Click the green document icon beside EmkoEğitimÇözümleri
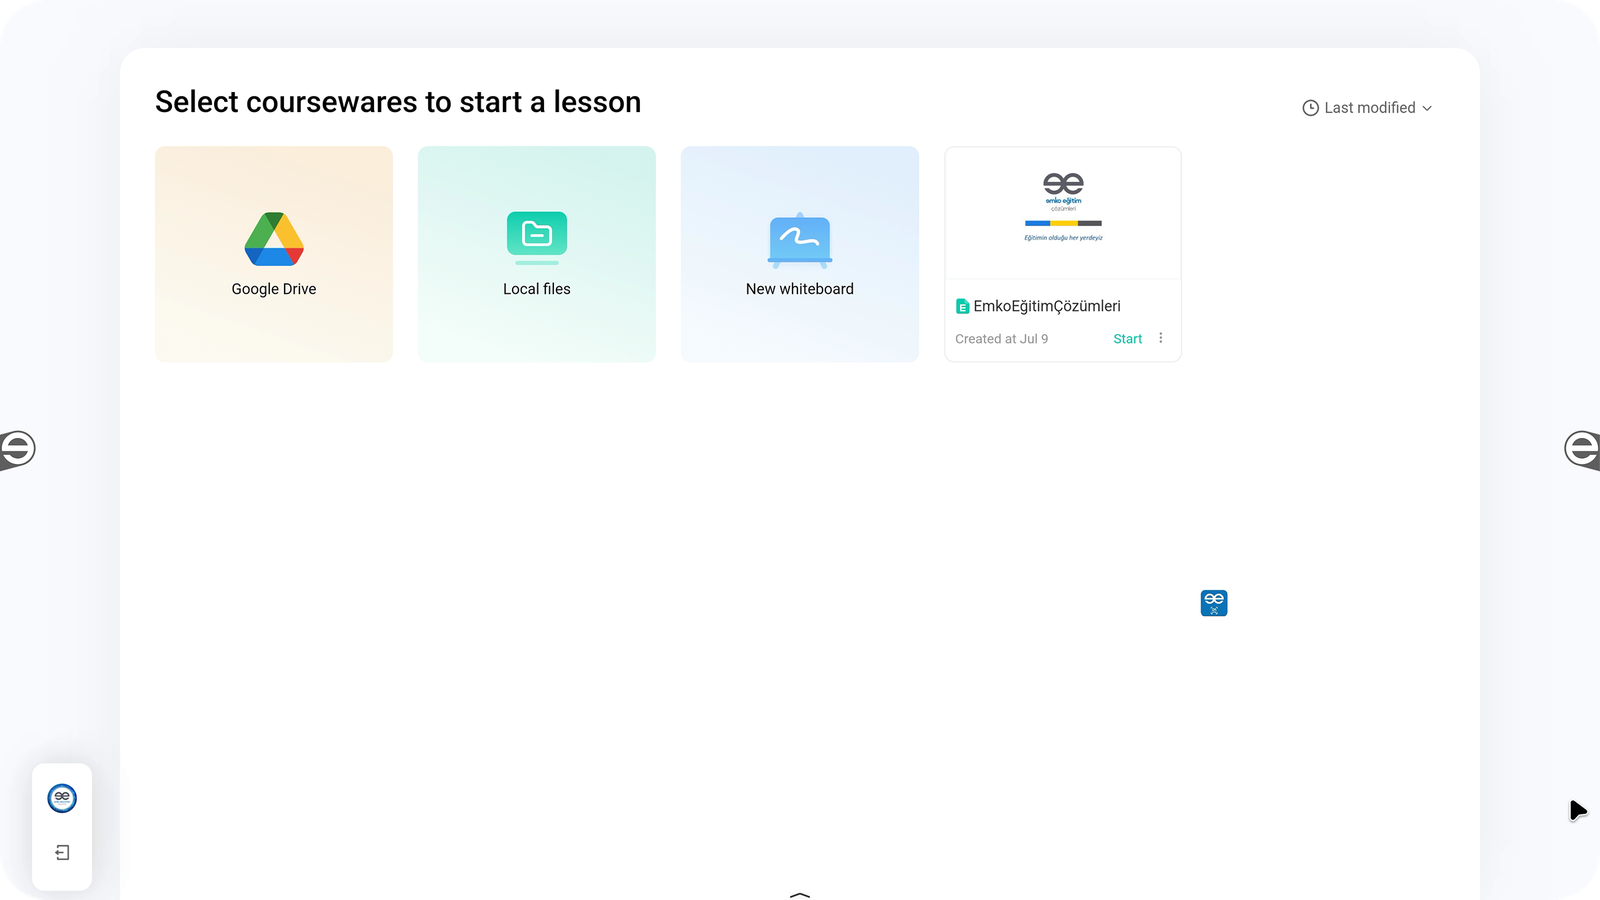The image size is (1600, 900). tap(962, 307)
